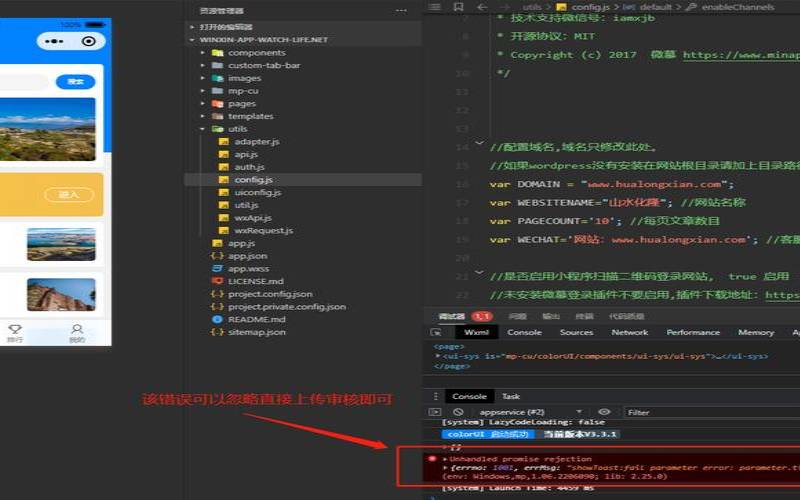Open app.js in the file tree
Image resolution: width=800 pixels, height=500 pixels.
[x=241, y=243]
